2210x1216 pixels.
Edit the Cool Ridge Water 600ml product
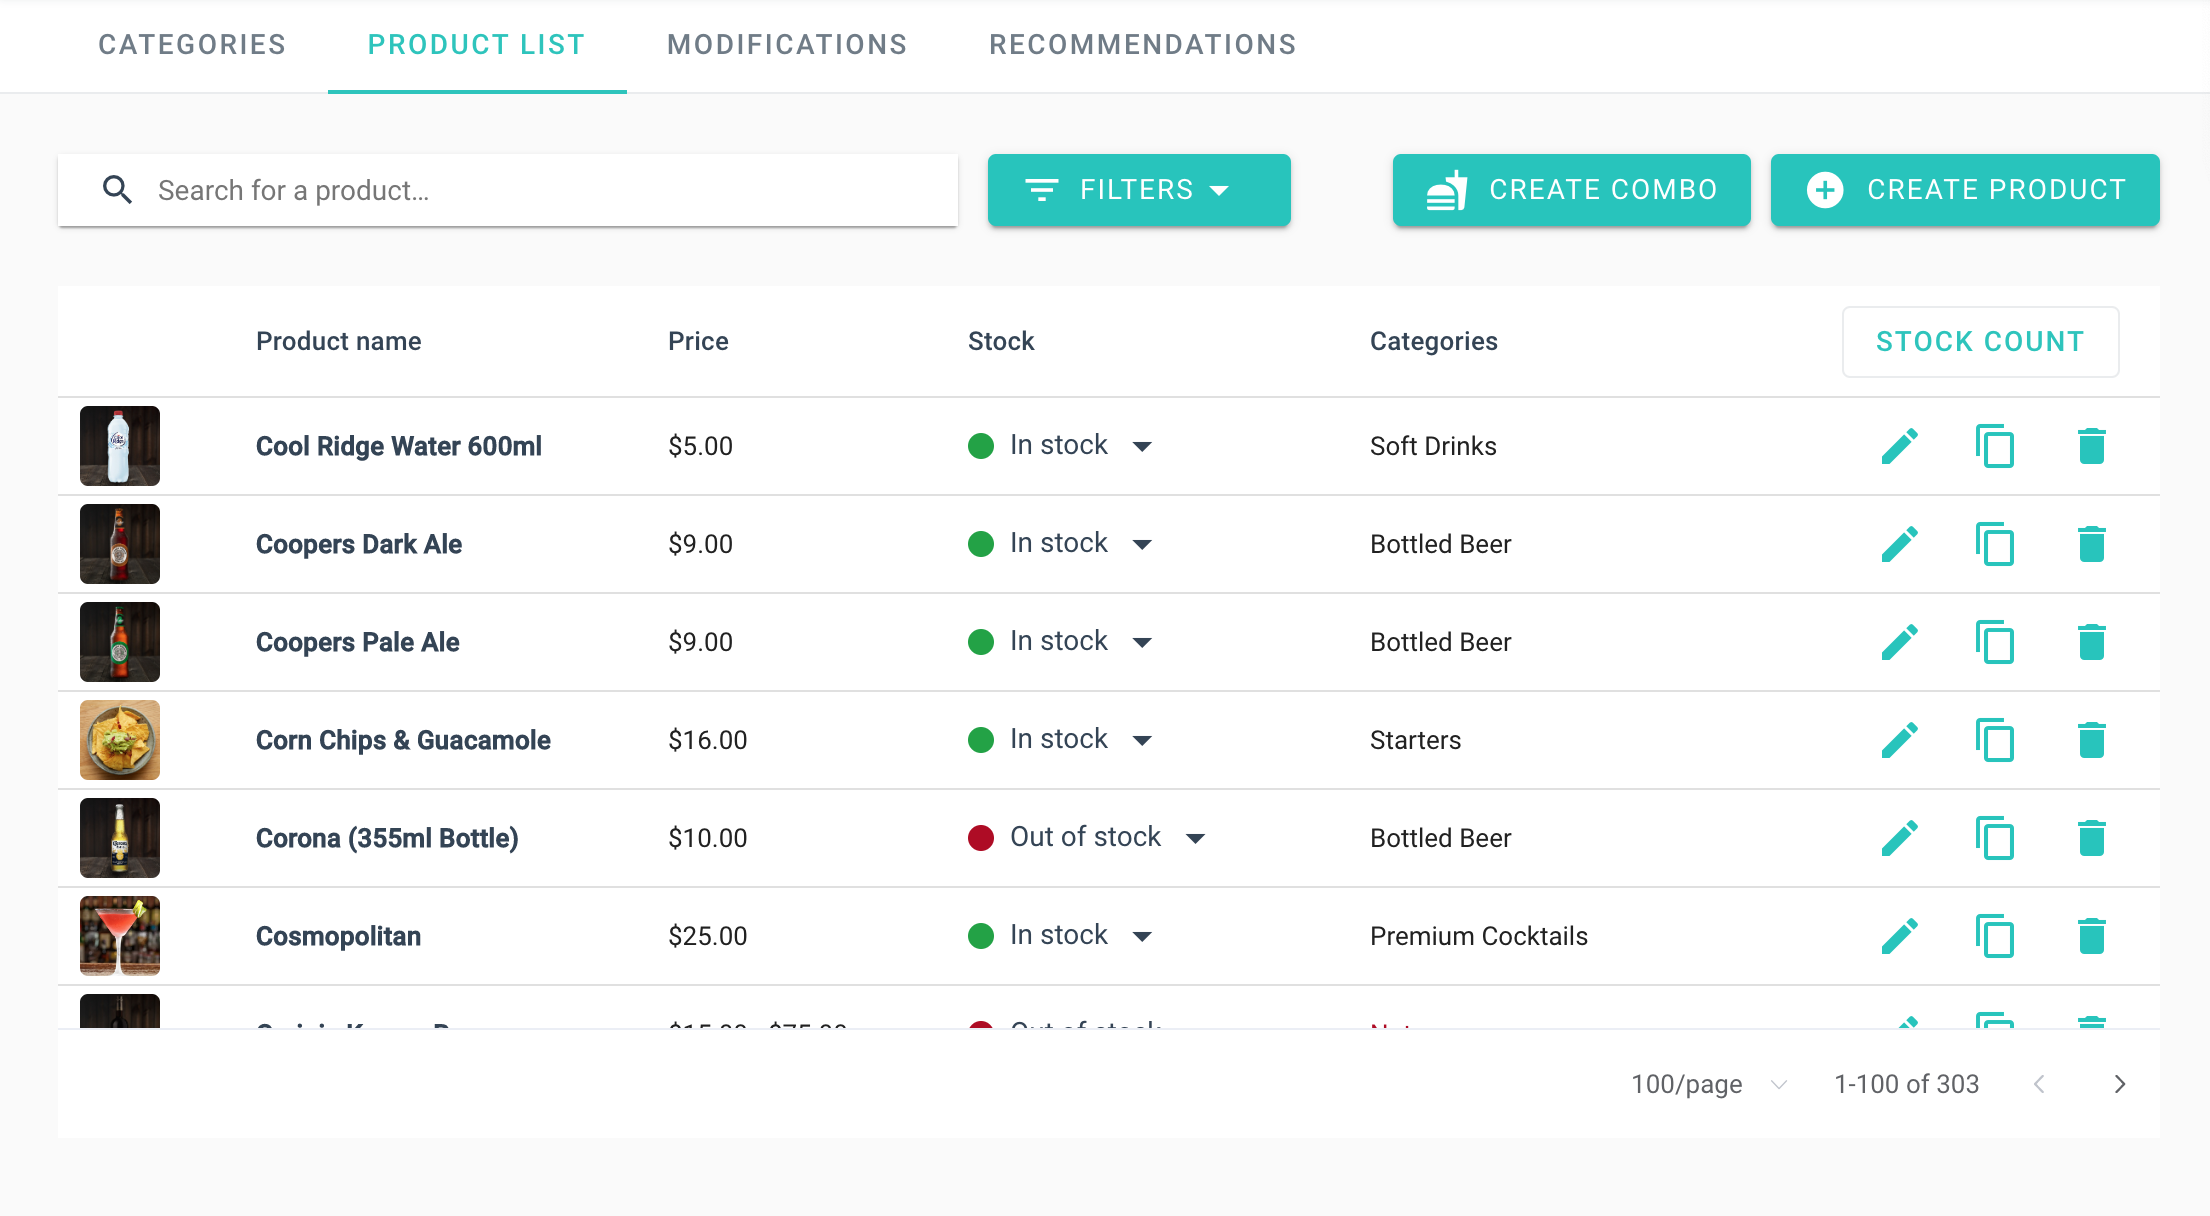coord(1899,446)
